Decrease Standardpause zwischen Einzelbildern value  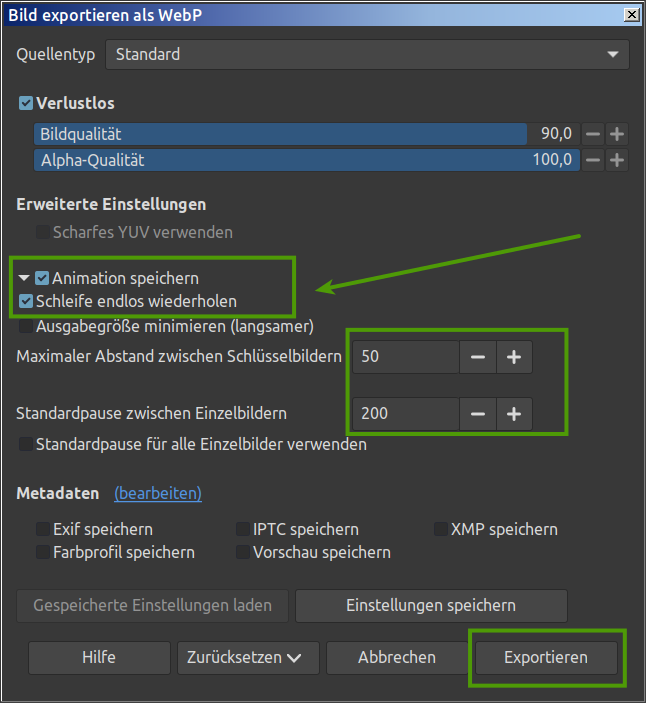[x=478, y=413]
